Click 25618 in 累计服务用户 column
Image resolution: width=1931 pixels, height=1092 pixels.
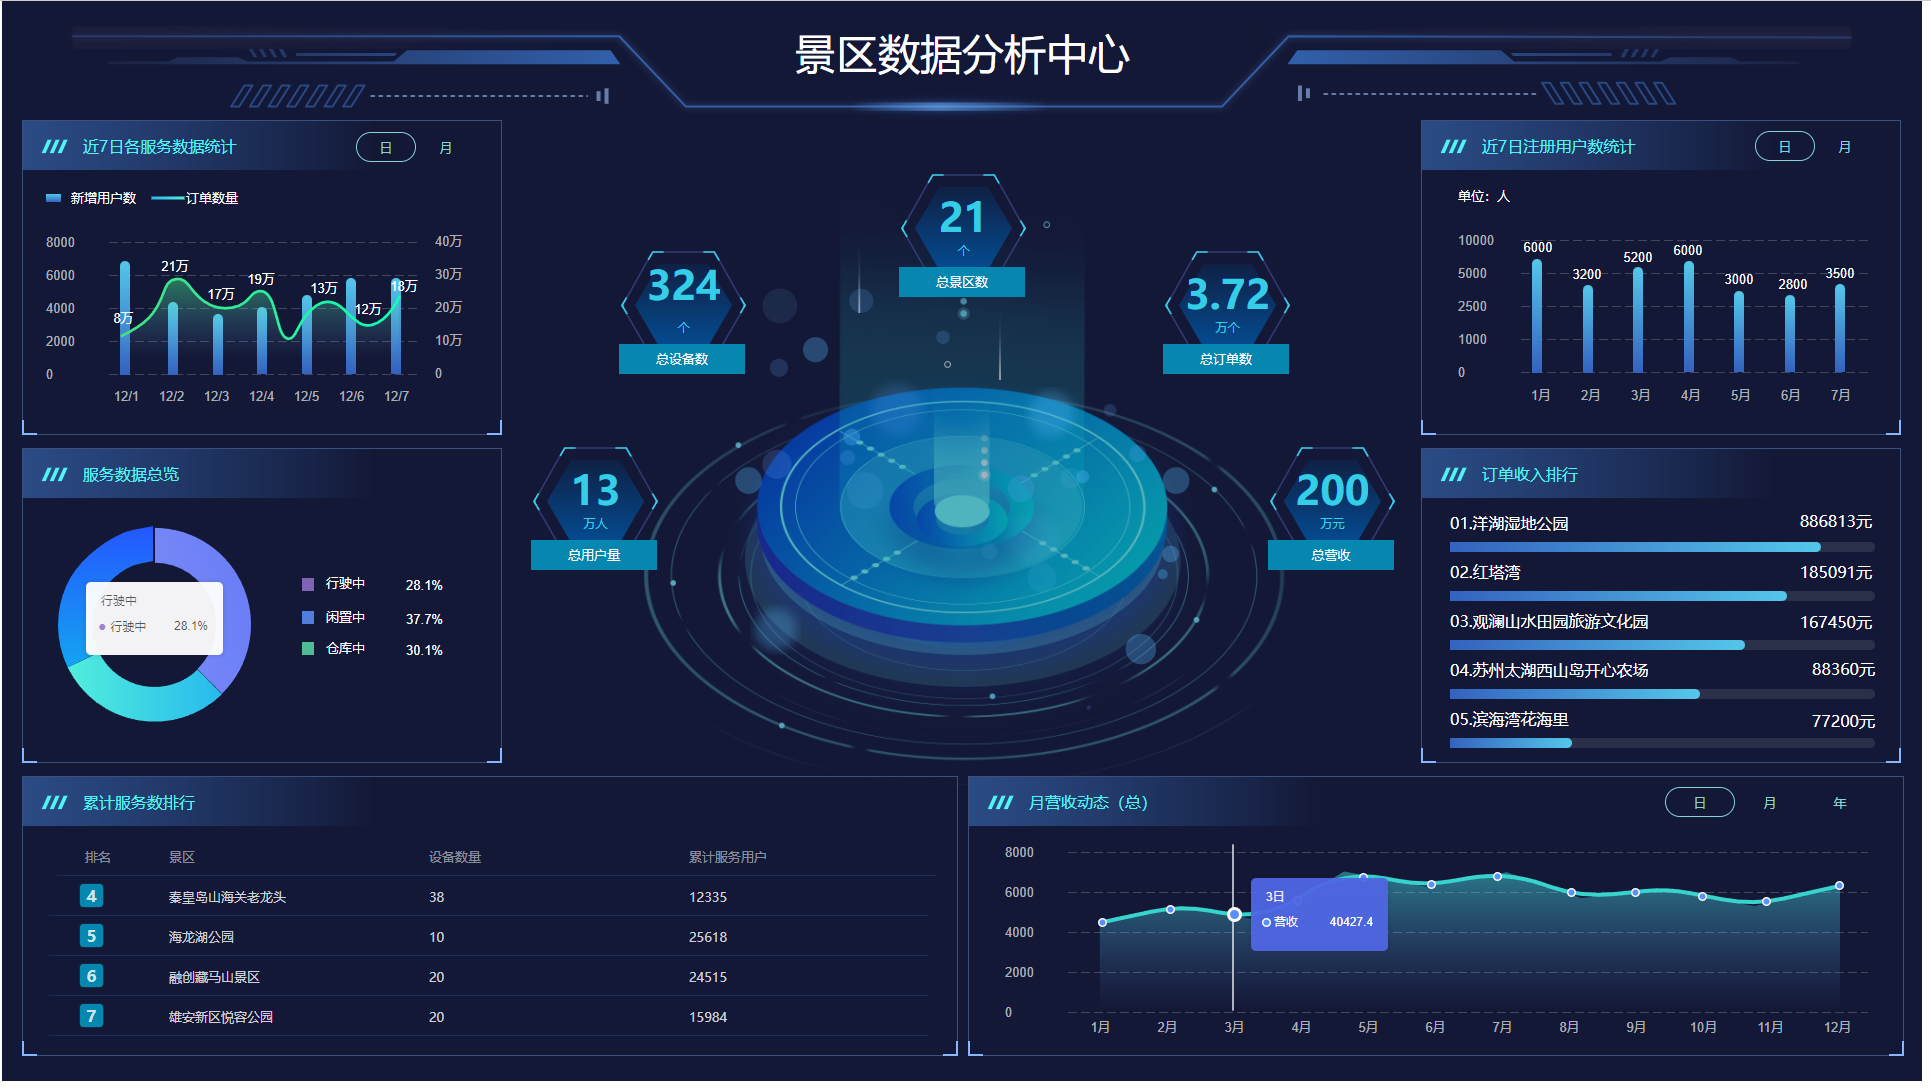pyautogui.click(x=708, y=938)
